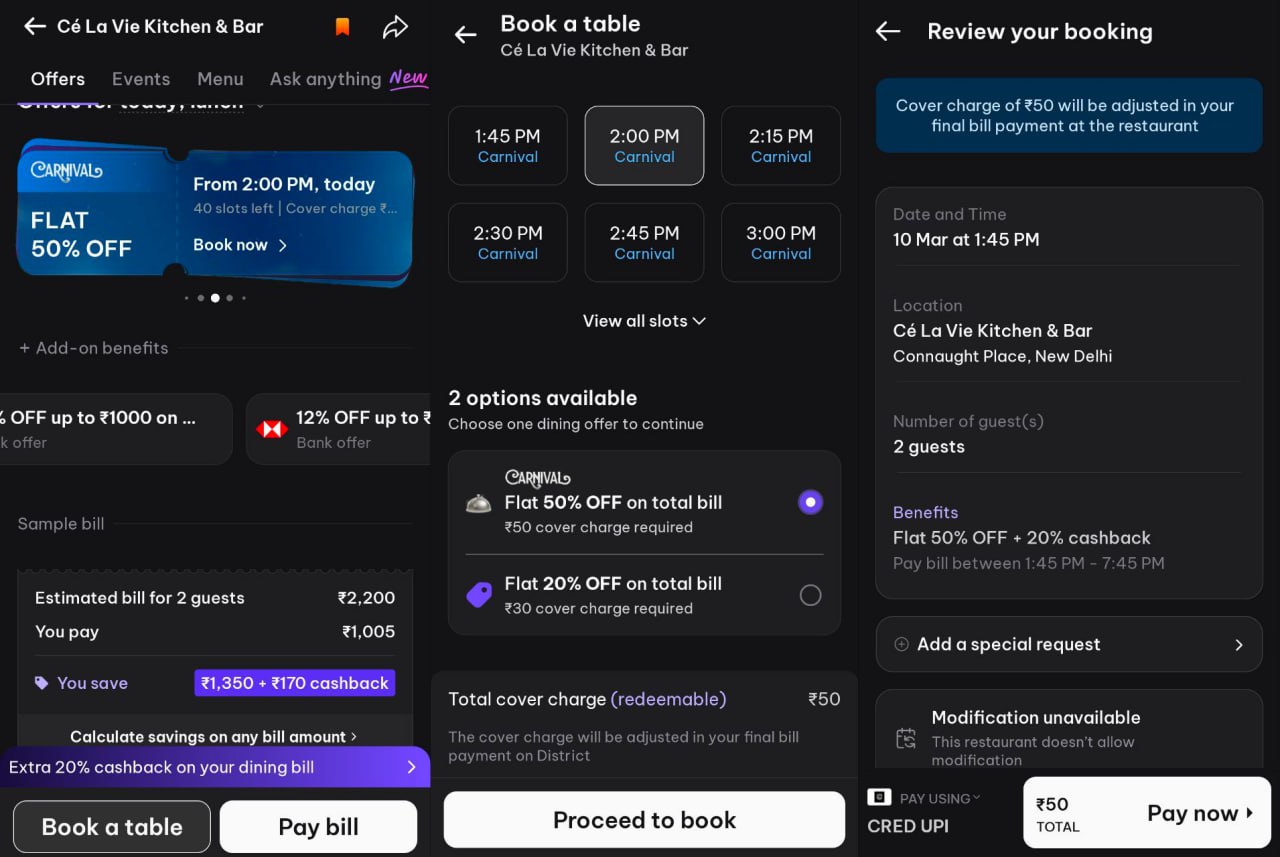This screenshot has width=1280, height=857.
Task: Expand View all slots
Action: [644, 321]
